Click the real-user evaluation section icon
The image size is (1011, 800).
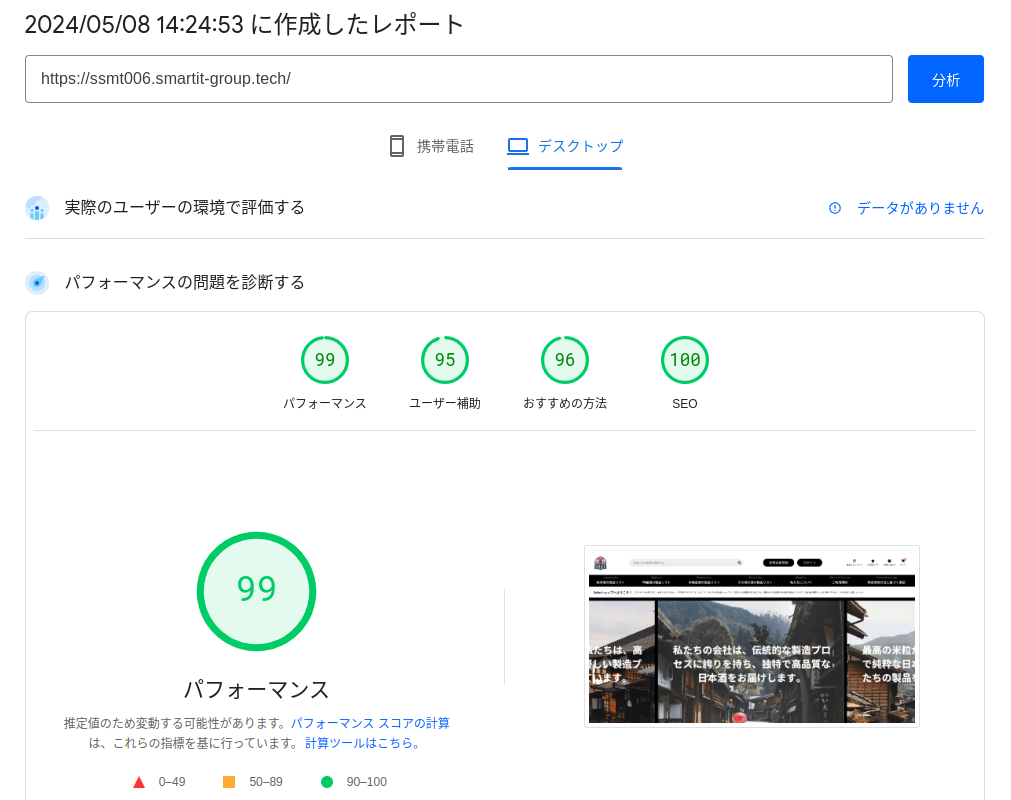click(x=37, y=208)
